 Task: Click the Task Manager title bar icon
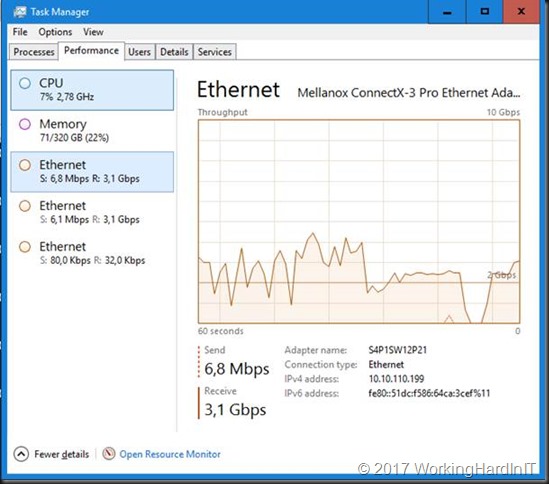[20, 12]
